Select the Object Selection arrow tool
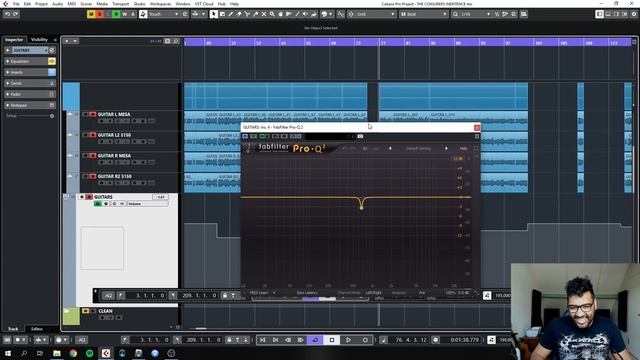 click(x=213, y=14)
